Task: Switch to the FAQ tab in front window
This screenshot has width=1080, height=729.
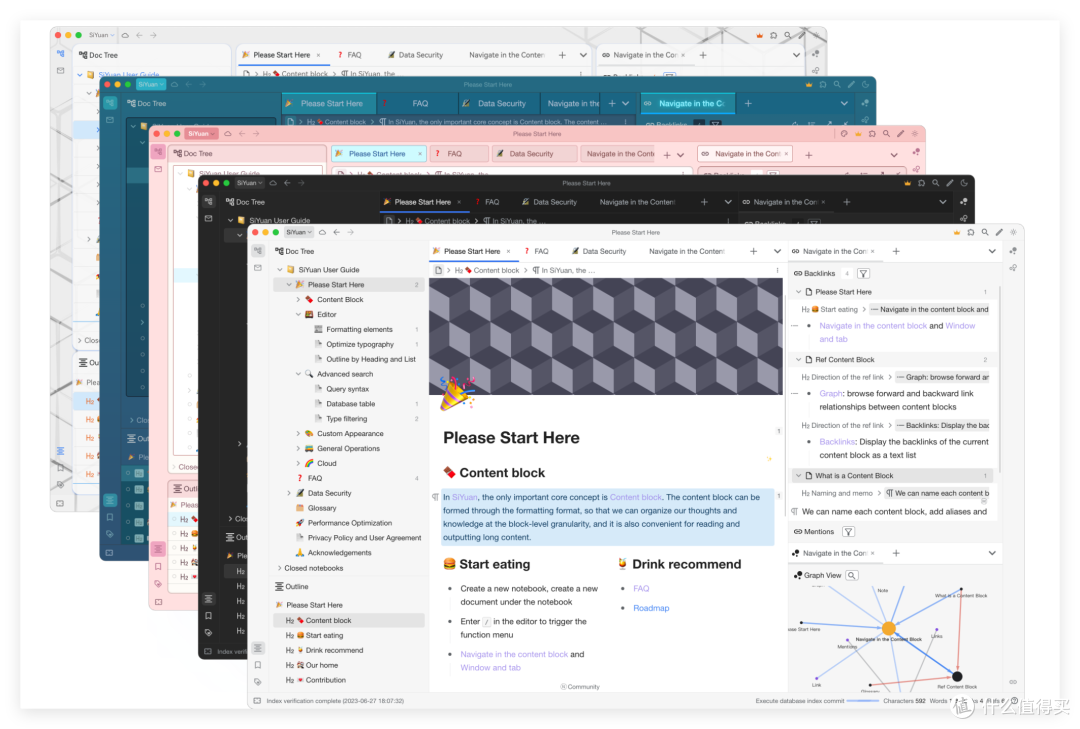Action: (537, 251)
